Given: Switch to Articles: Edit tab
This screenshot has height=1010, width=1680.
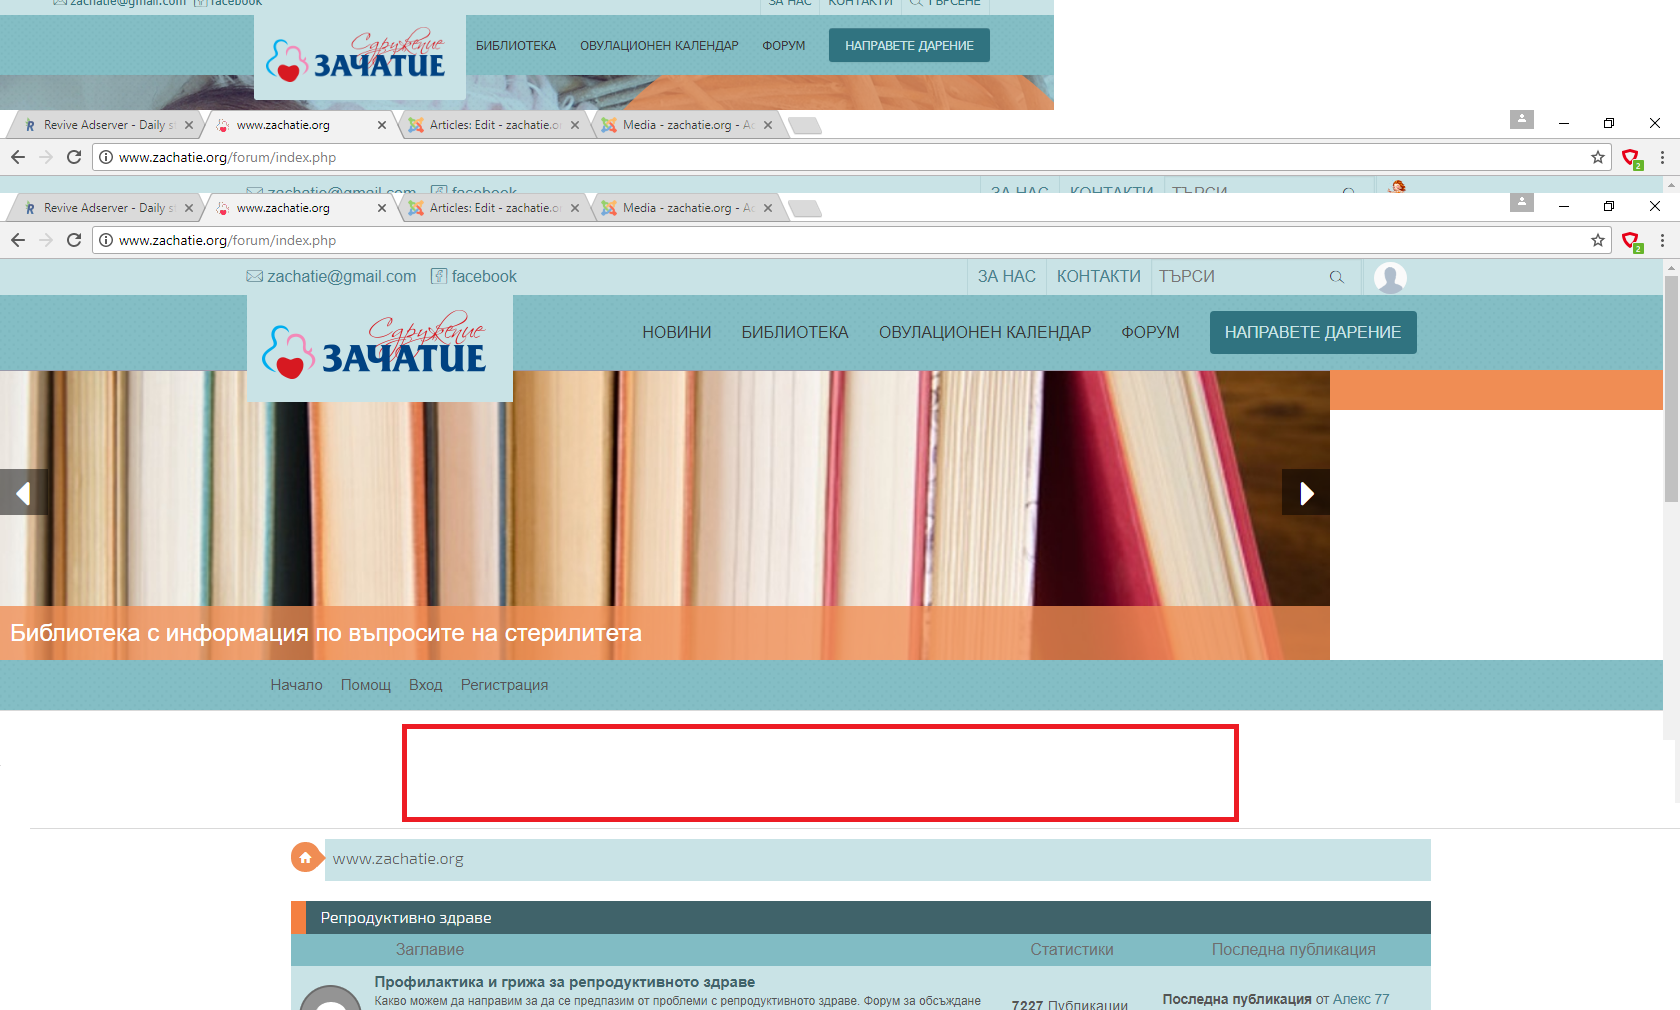Looking at the screenshot, I should tap(490, 208).
